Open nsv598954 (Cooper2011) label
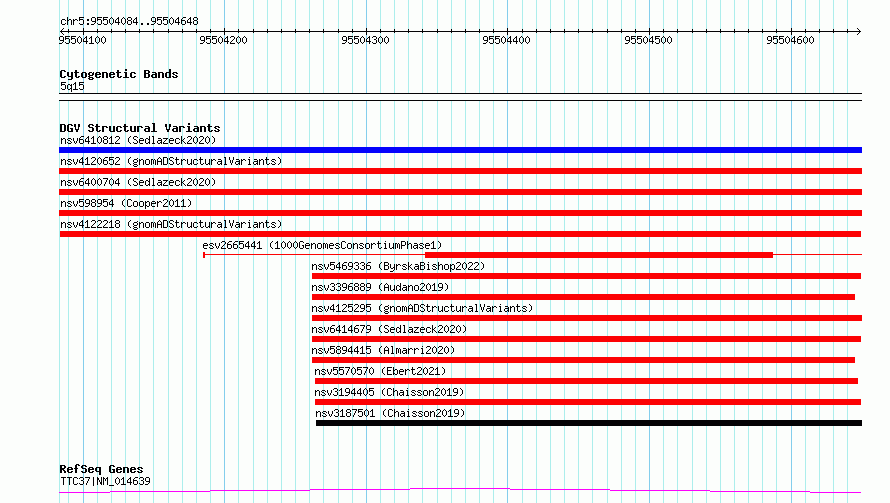The image size is (890, 503). (126, 203)
